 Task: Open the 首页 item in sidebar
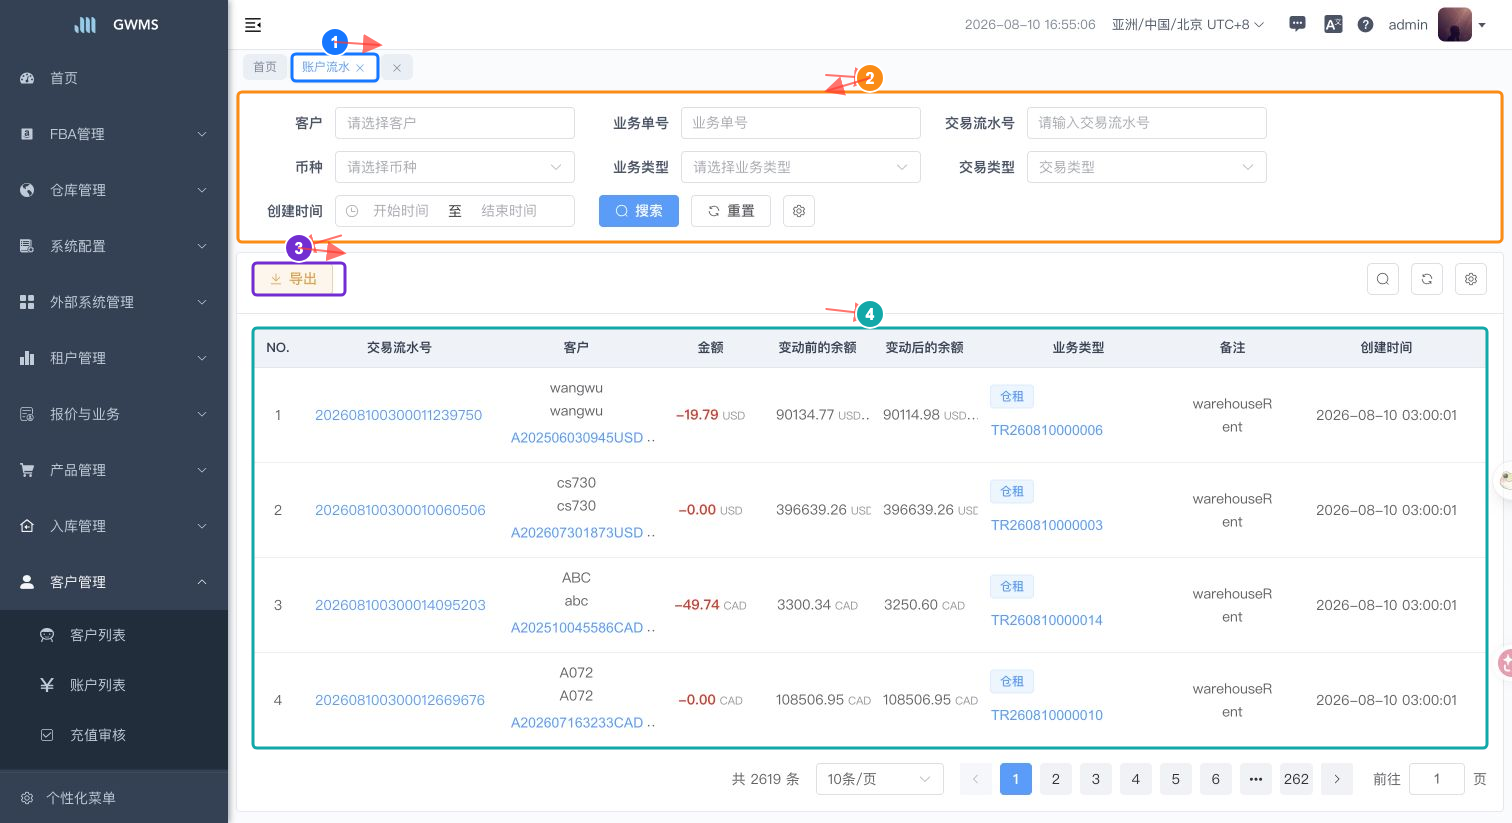click(114, 78)
